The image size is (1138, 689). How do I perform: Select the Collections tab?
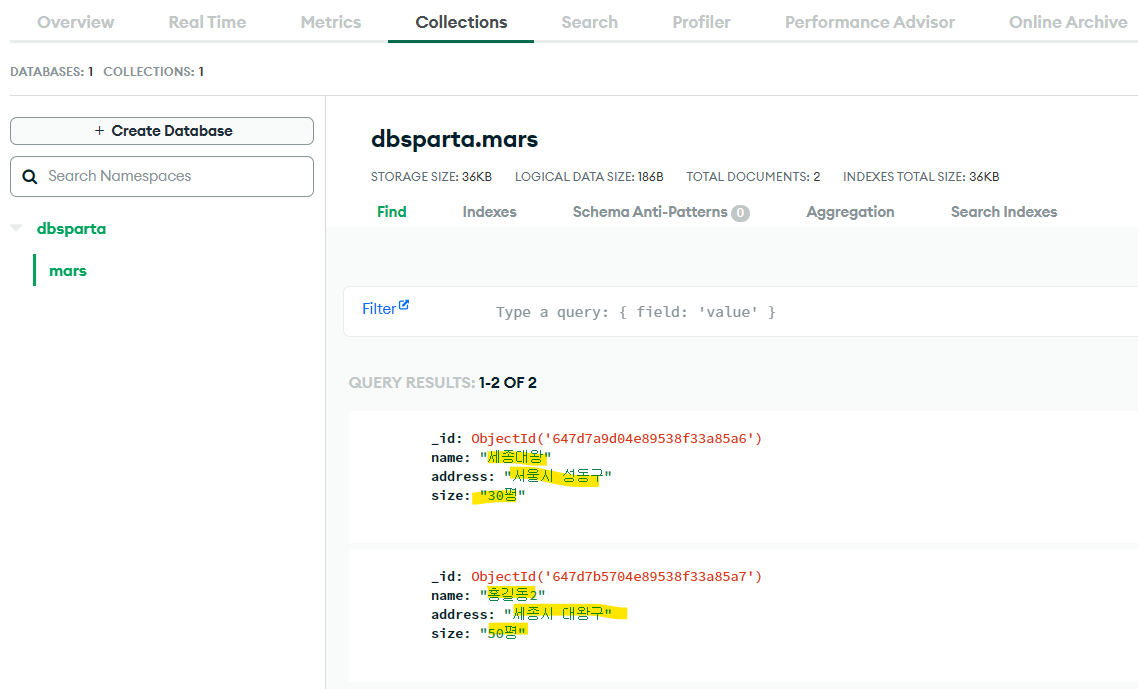[461, 23]
